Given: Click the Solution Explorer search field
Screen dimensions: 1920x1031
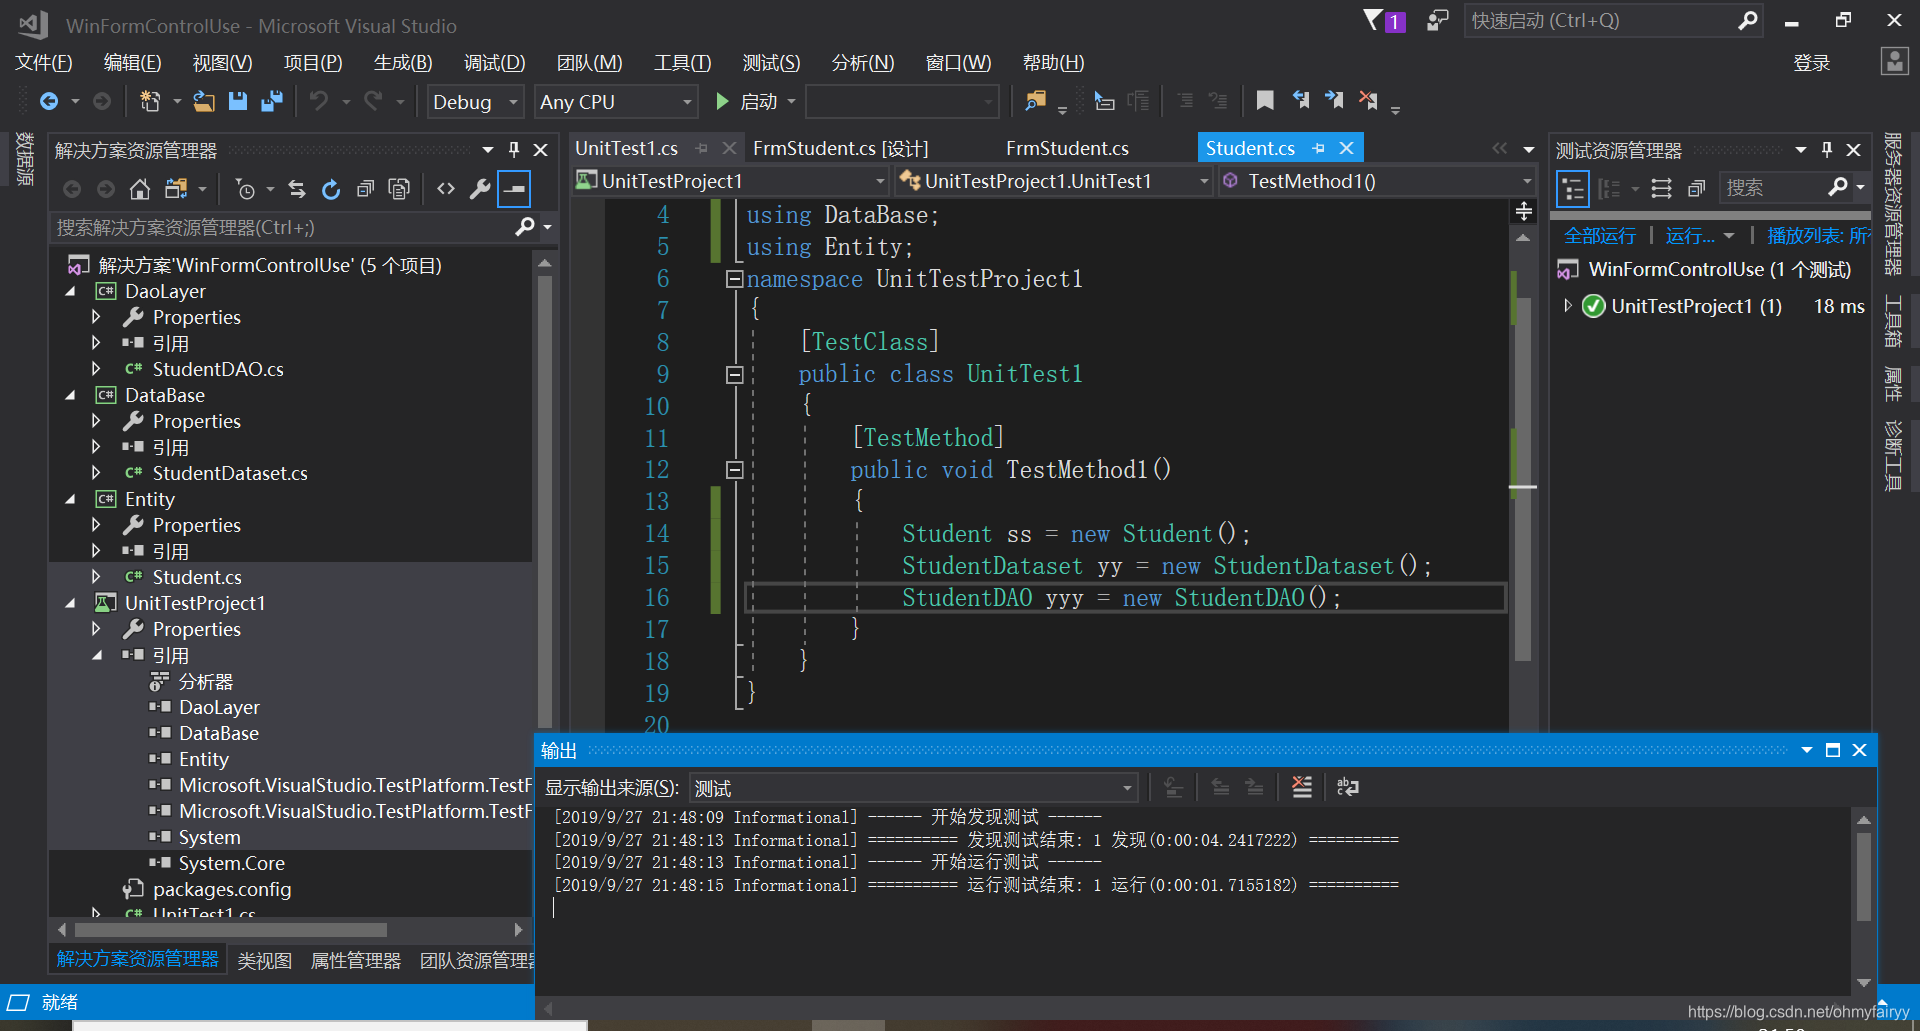Looking at the screenshot, I should (283, 227).
